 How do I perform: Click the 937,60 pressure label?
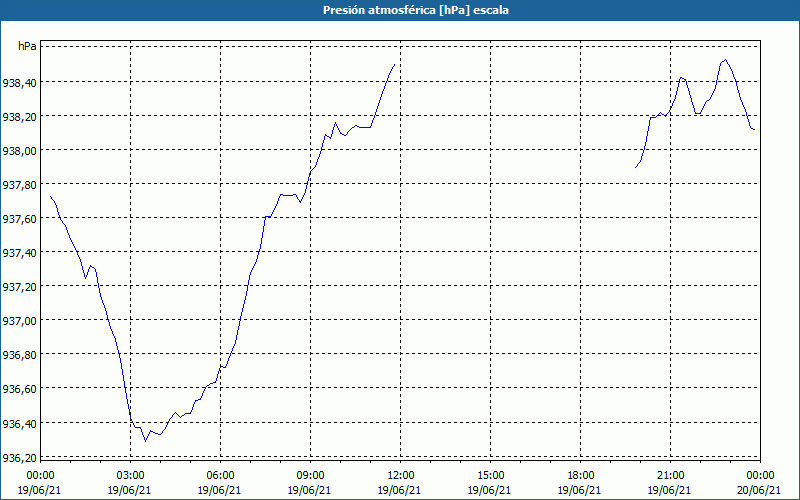point(19,219)
